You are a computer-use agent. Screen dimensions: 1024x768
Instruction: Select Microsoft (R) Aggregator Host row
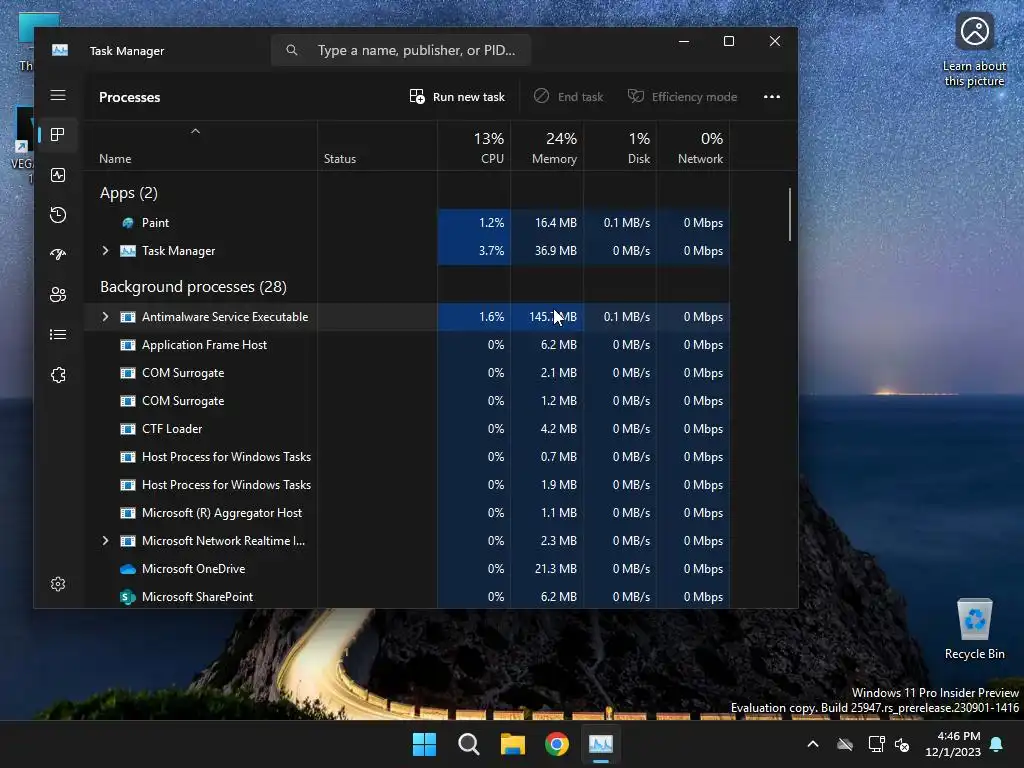(407, 513)
